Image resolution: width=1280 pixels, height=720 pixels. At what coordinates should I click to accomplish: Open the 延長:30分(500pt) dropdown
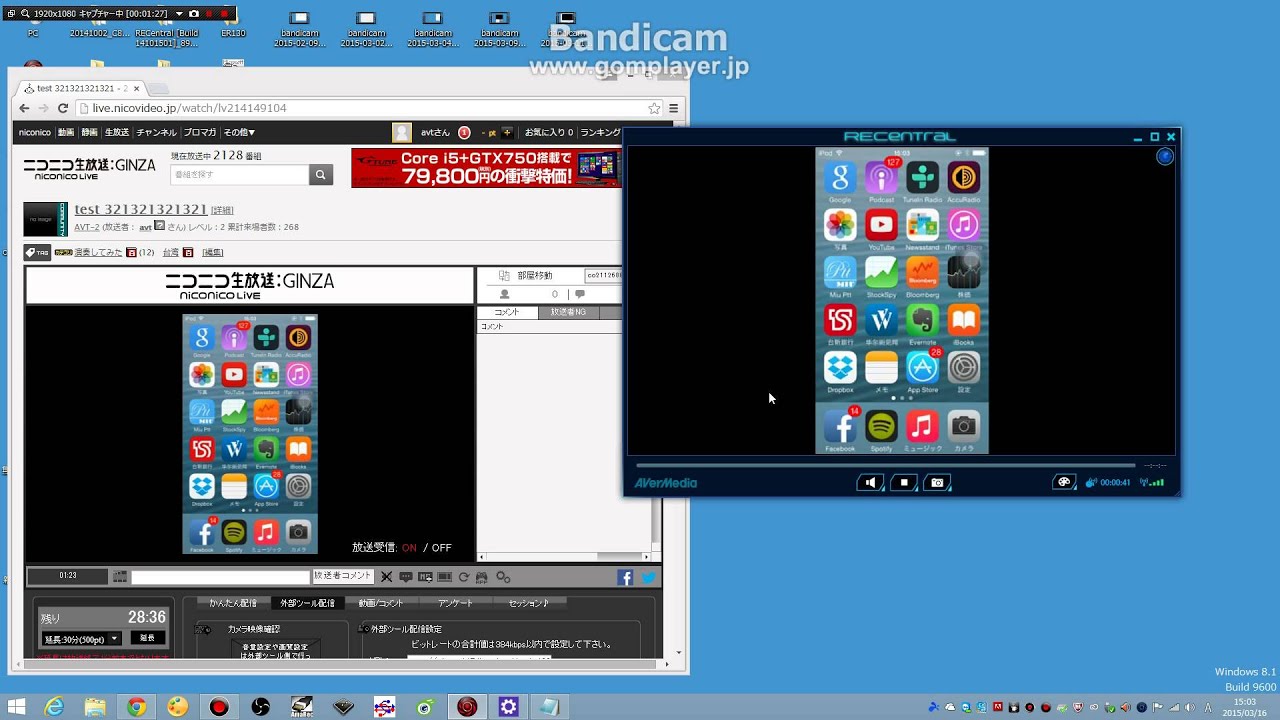[x=81, y=638]
